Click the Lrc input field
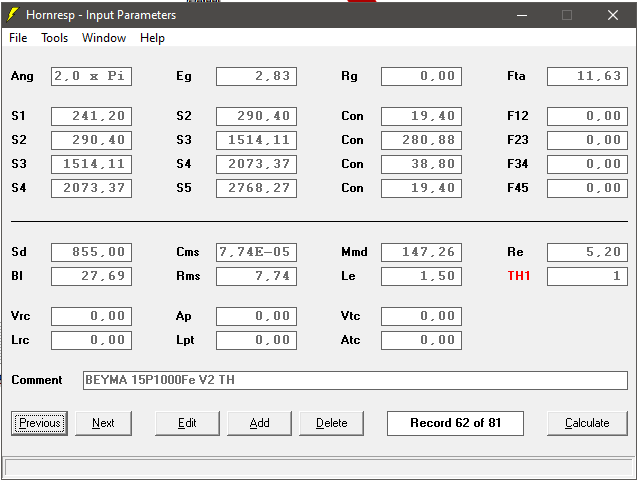639x480 pixels. [x=91, y=340]
